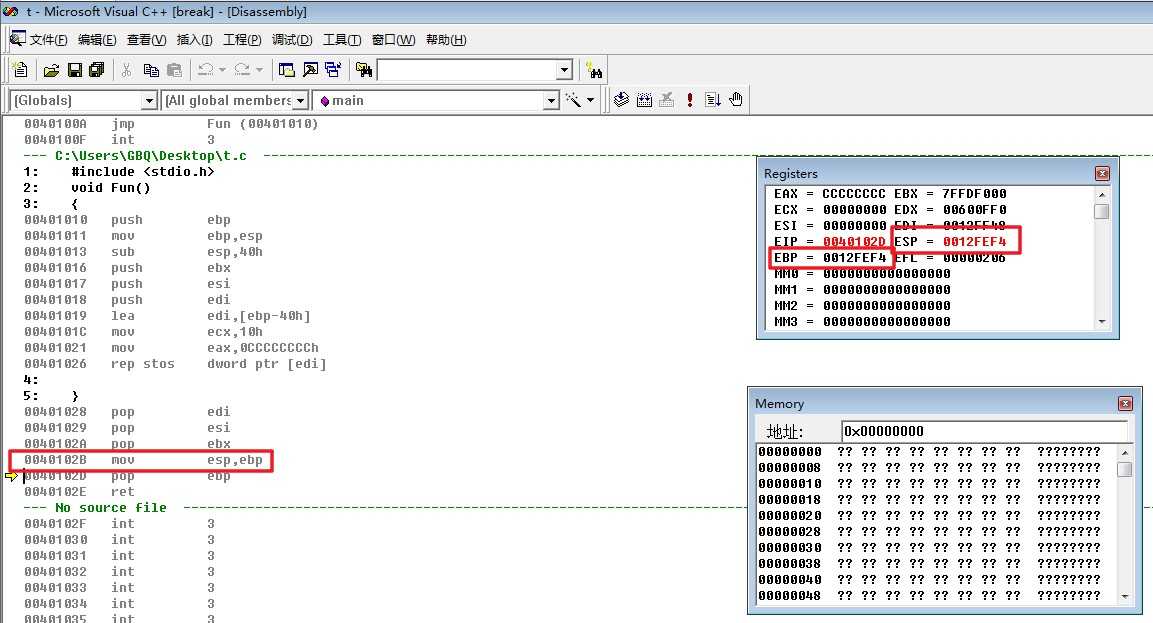Toggle the Output window icon
Image resolution: width=1153 pixels, height=623 pixels.
pyautogui.click(x=310, y=70)
